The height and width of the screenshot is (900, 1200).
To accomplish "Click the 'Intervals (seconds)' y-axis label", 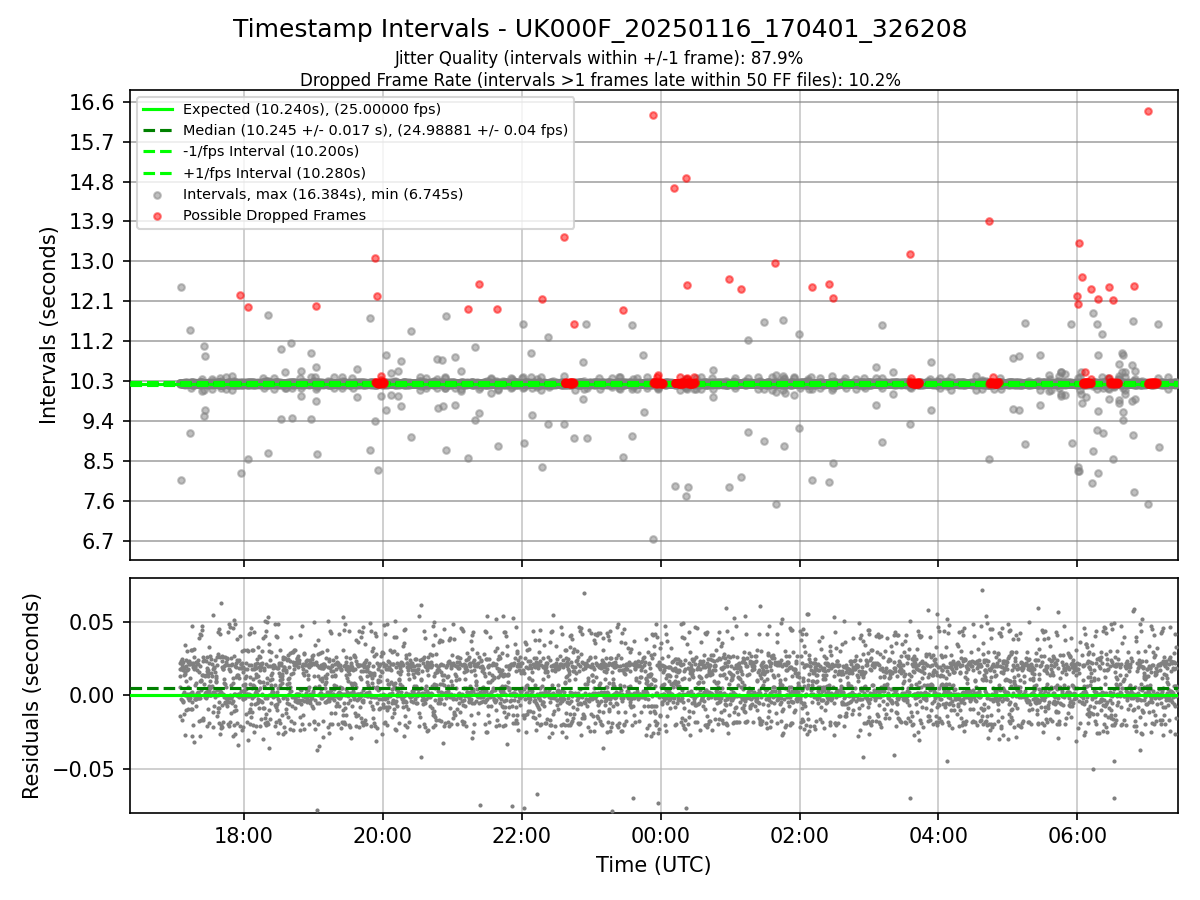I will (x=49, y=325).
